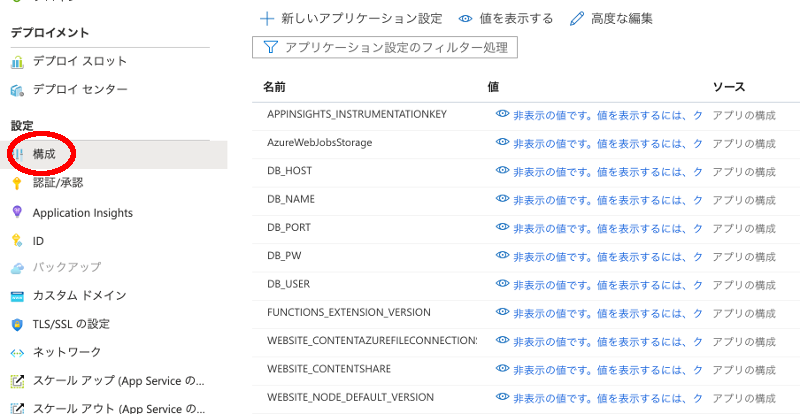This screenshot has width=800, height=414.
Task: Click the バックアップ cloud icon
Action: (17, 267)
